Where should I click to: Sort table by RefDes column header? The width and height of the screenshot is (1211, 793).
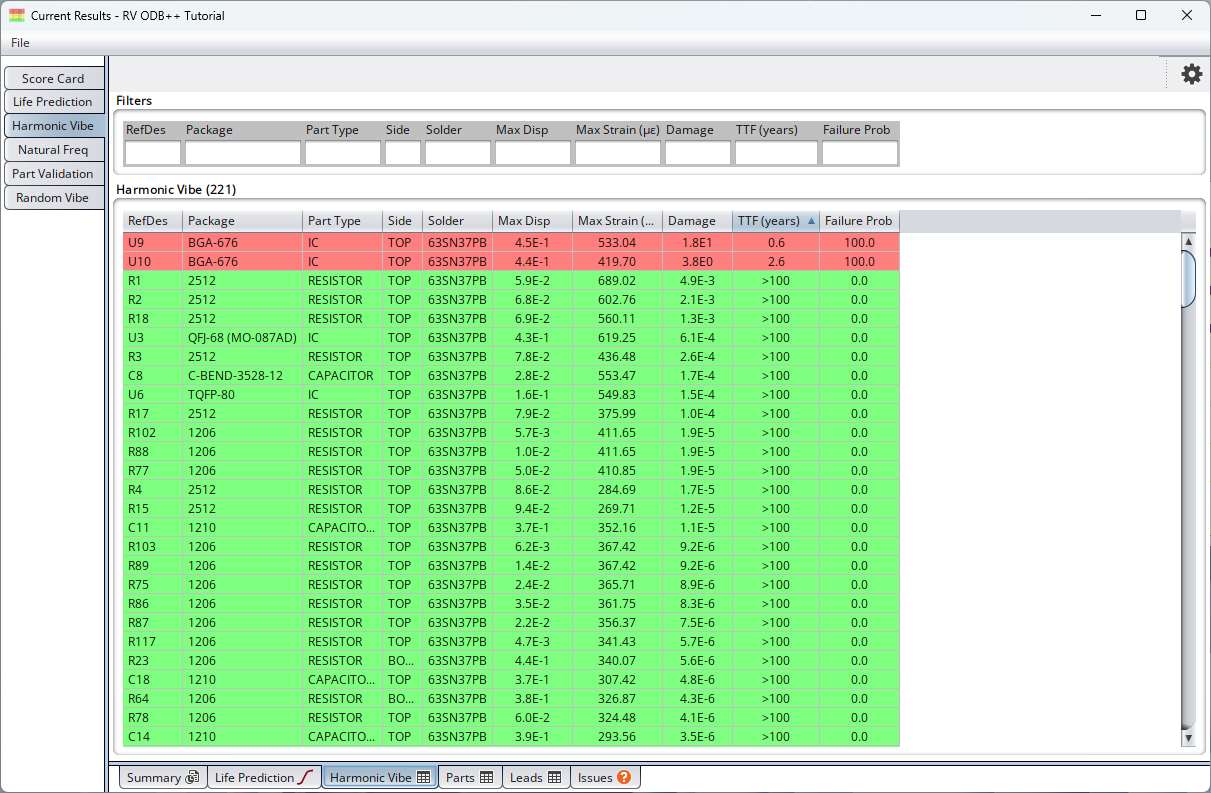point(152,221)
